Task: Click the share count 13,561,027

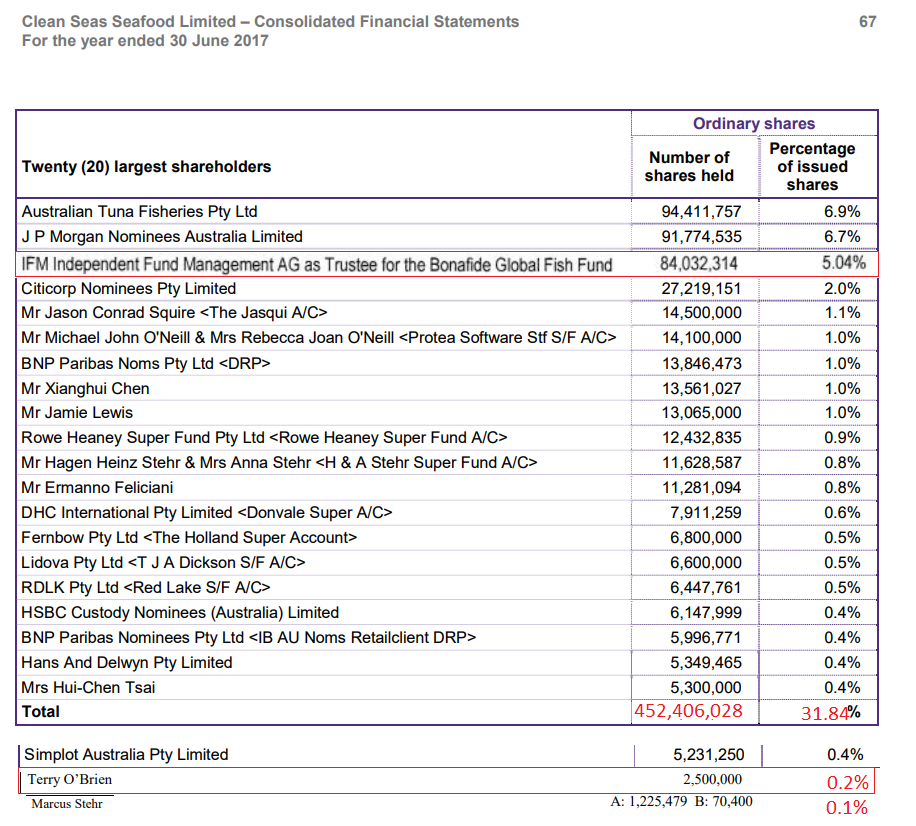Action: tap(701, 388)
